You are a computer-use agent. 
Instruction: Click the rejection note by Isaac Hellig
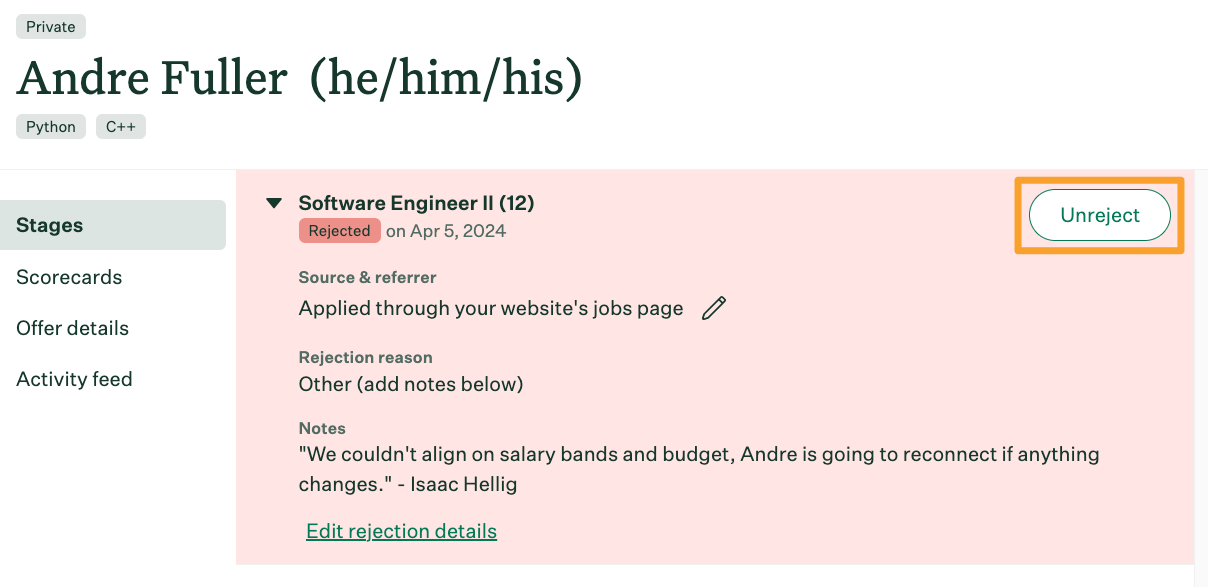tap(699, 470)
